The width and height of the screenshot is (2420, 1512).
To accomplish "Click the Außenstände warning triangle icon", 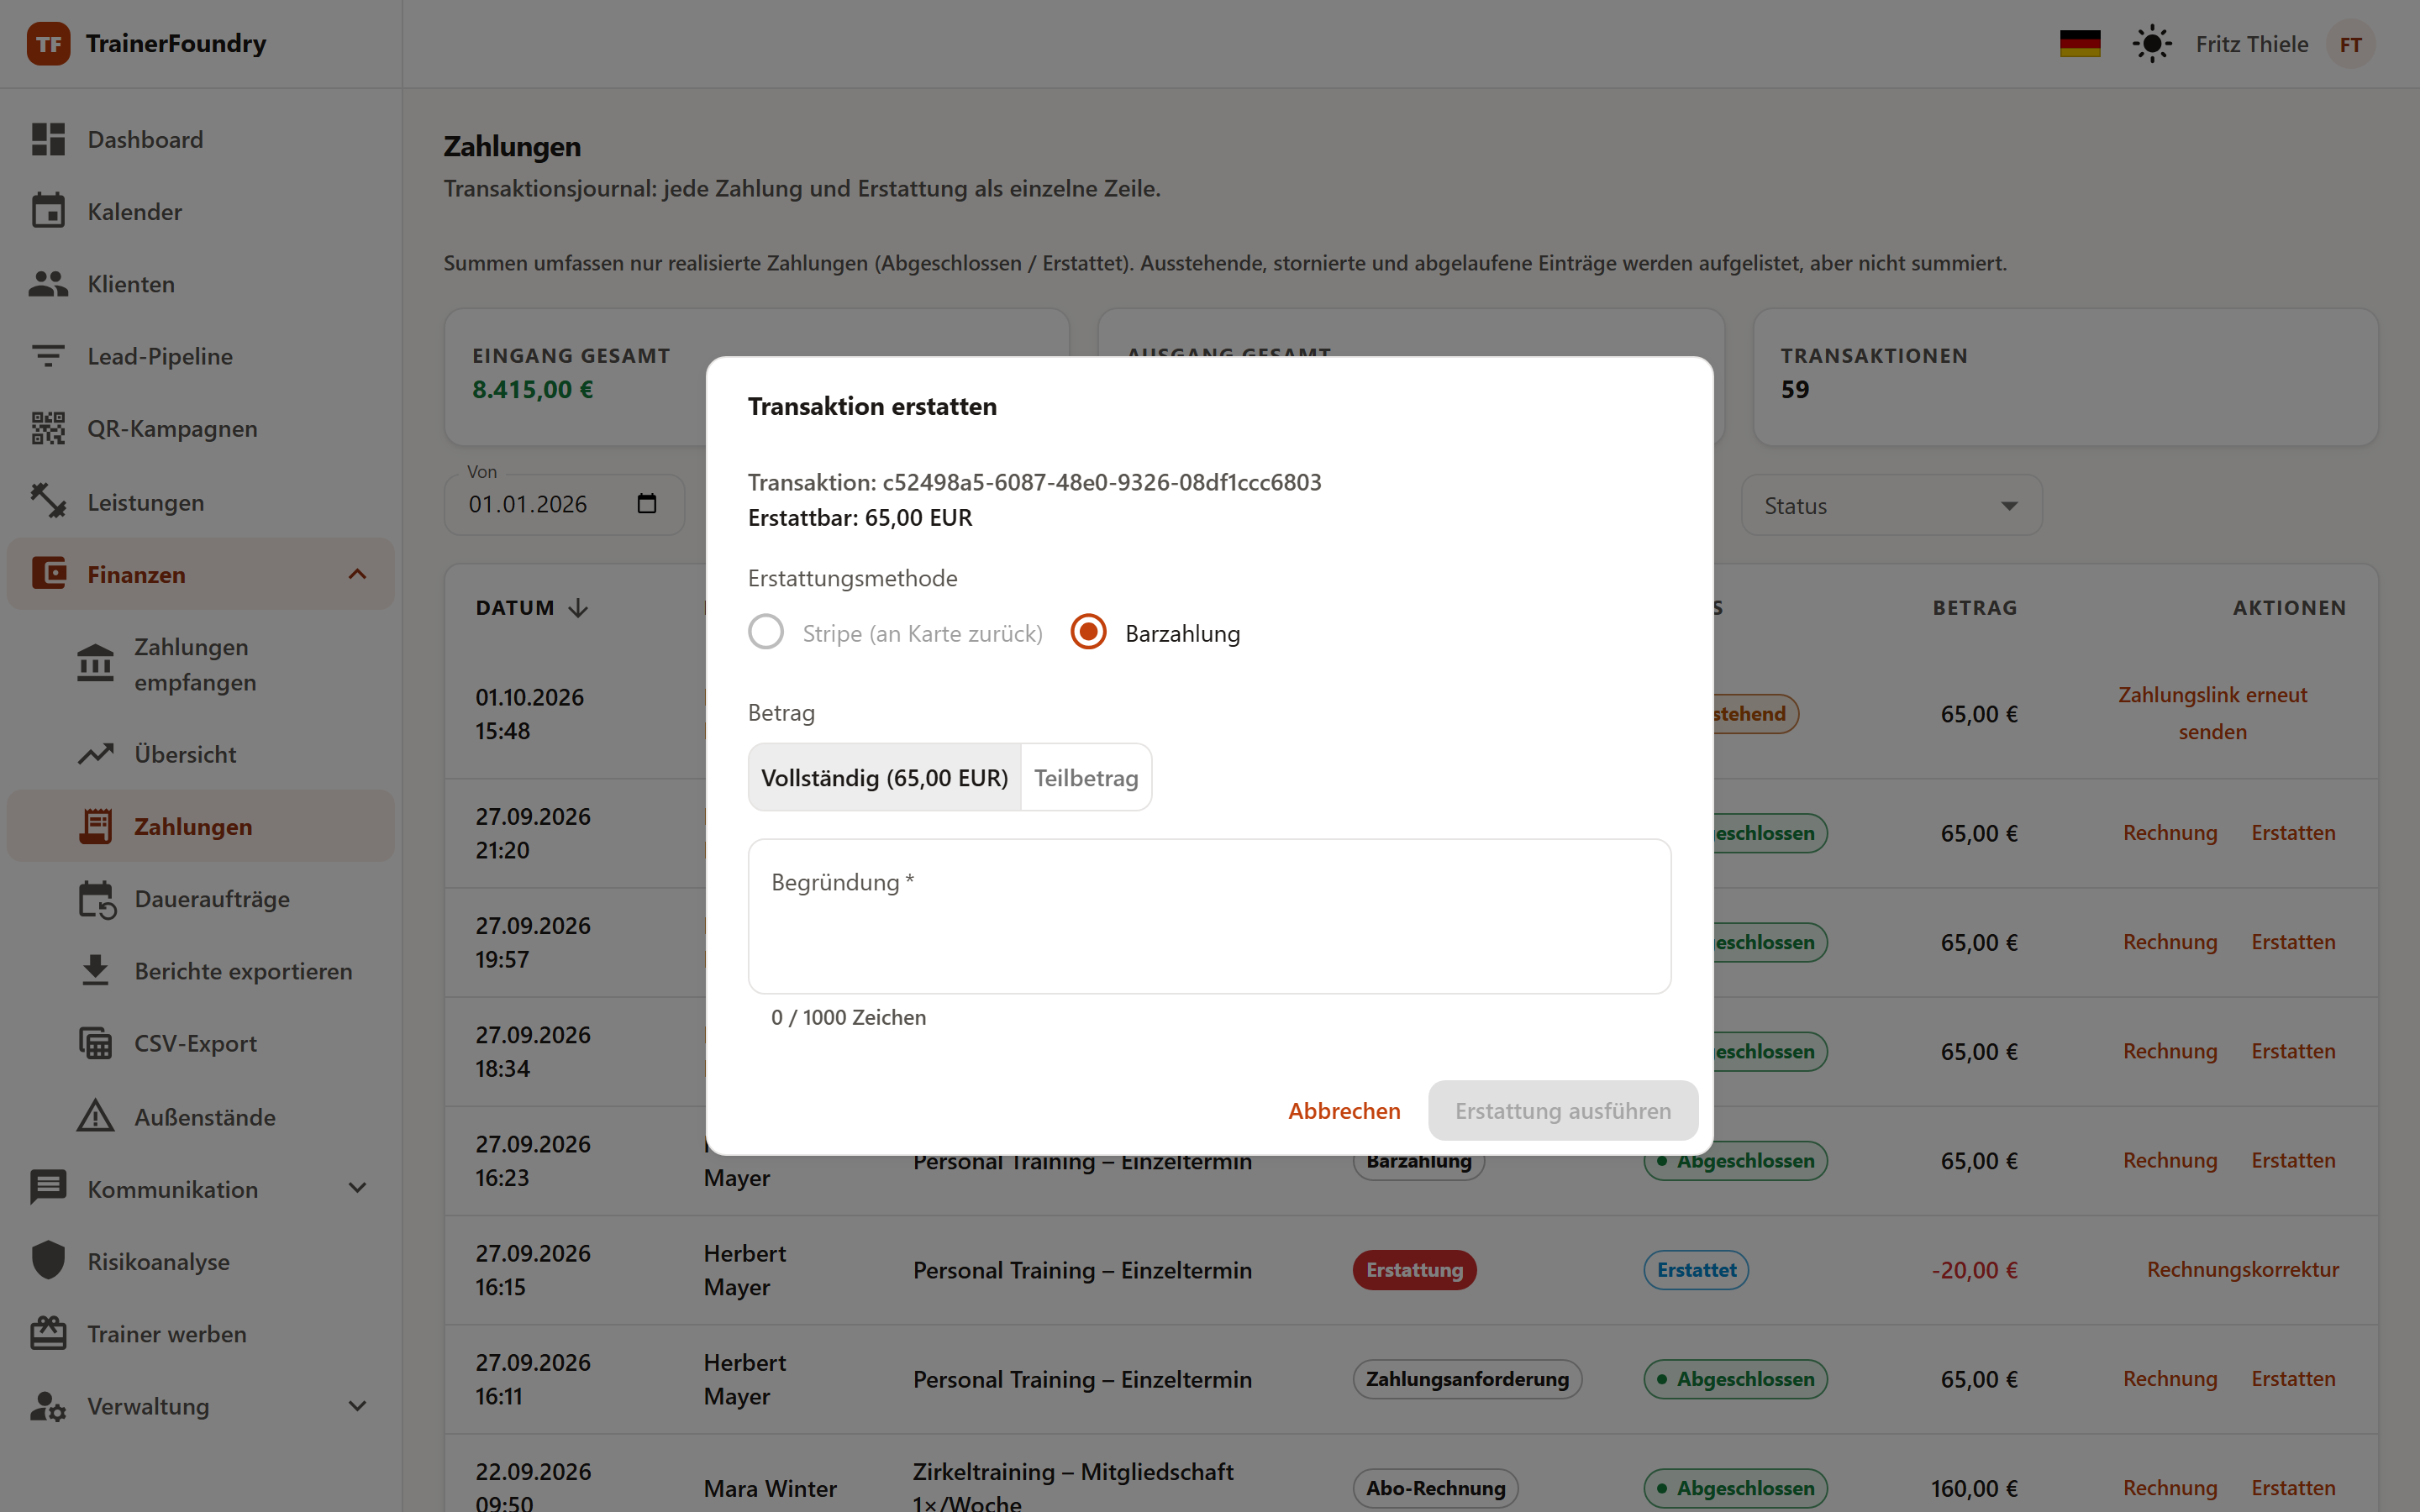I will [x=95, y=1116].
